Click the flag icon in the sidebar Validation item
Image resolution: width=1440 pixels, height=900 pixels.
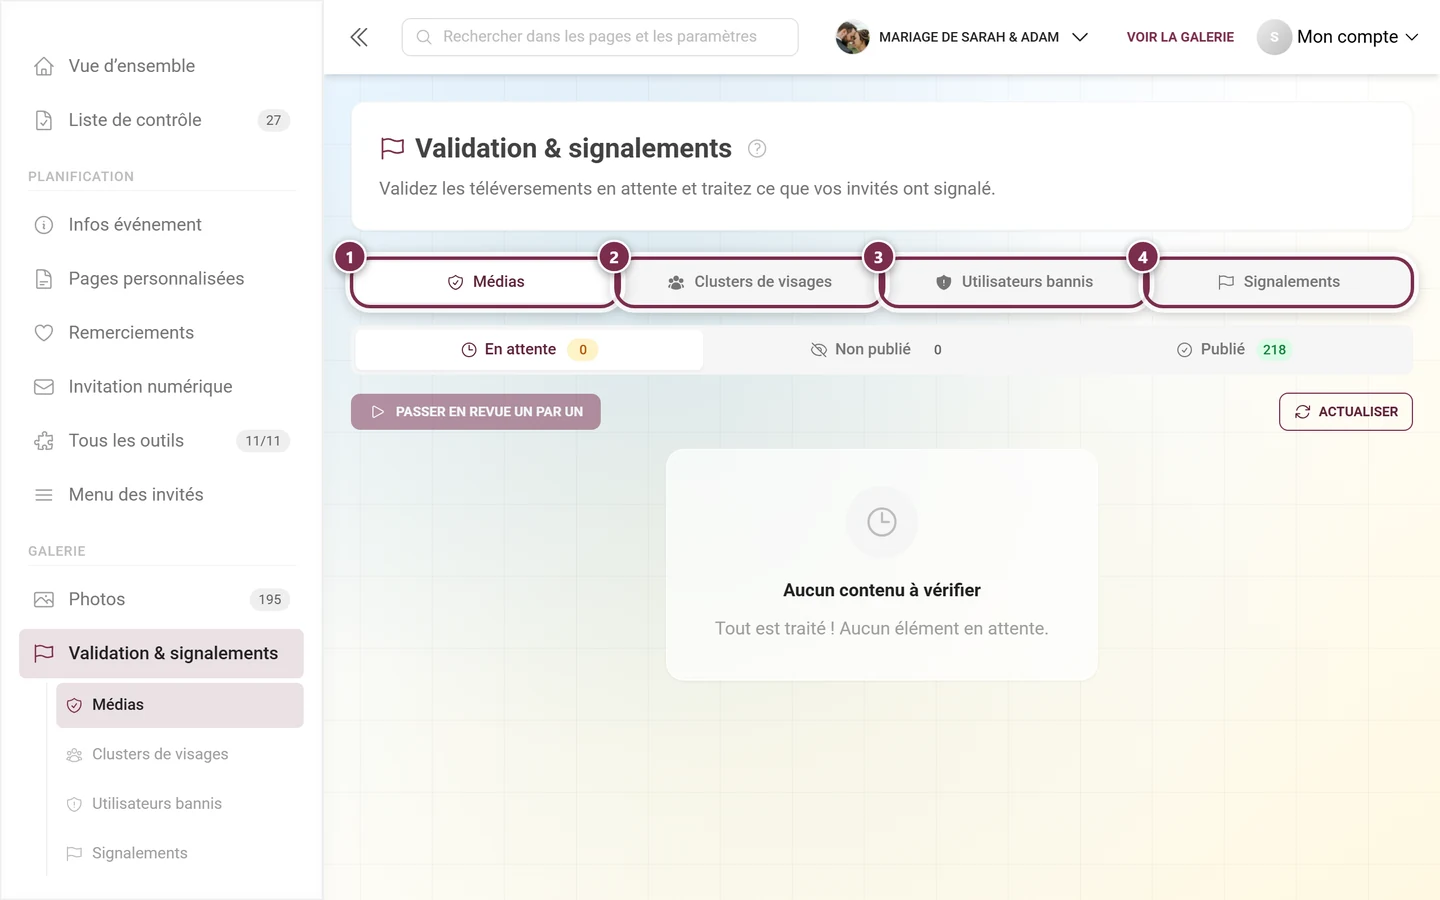click(x=44, y=653)
